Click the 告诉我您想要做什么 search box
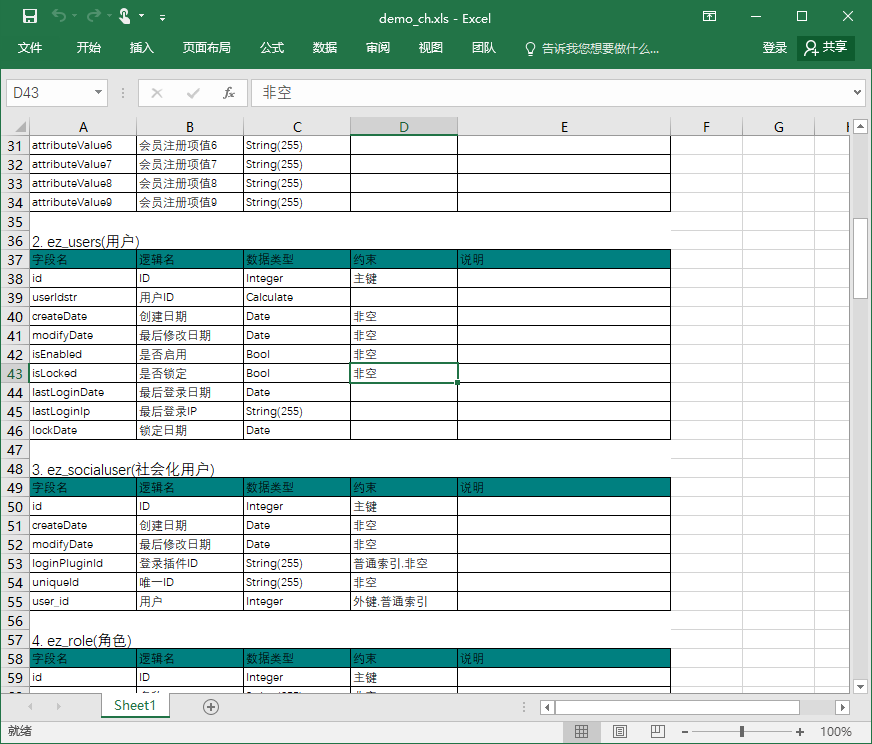This screenshot has width=872, height=744. pyautogui.click(x=592, y=49)
